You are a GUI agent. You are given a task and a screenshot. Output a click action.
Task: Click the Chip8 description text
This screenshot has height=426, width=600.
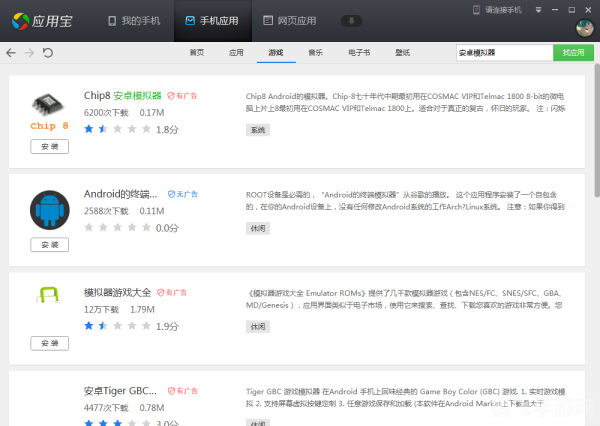click(405, 102)
